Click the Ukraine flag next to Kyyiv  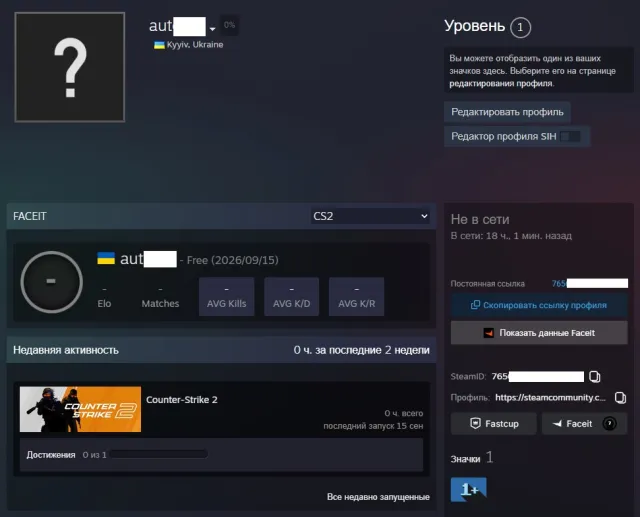pos(159,45)
